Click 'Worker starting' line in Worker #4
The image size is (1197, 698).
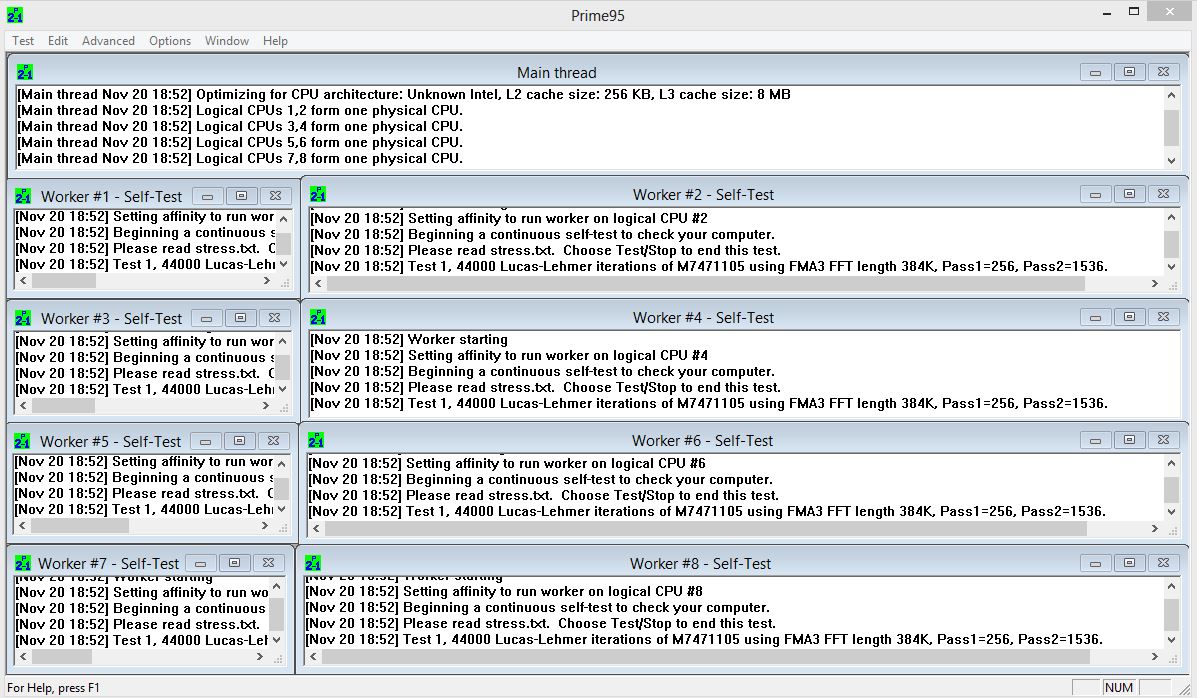pos(408,339)
